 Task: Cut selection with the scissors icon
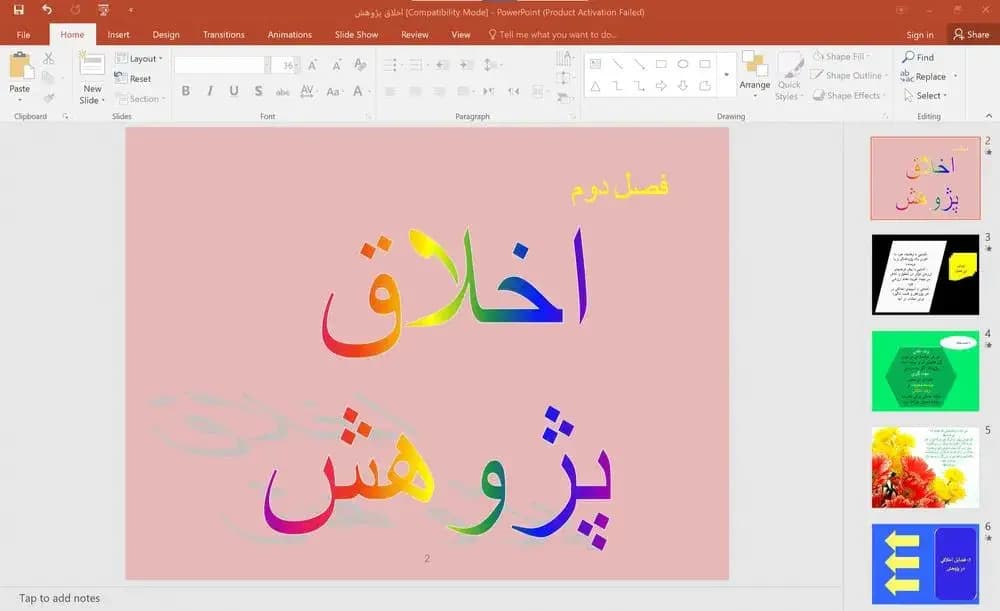pyautogui.click(x=48, y=59)
